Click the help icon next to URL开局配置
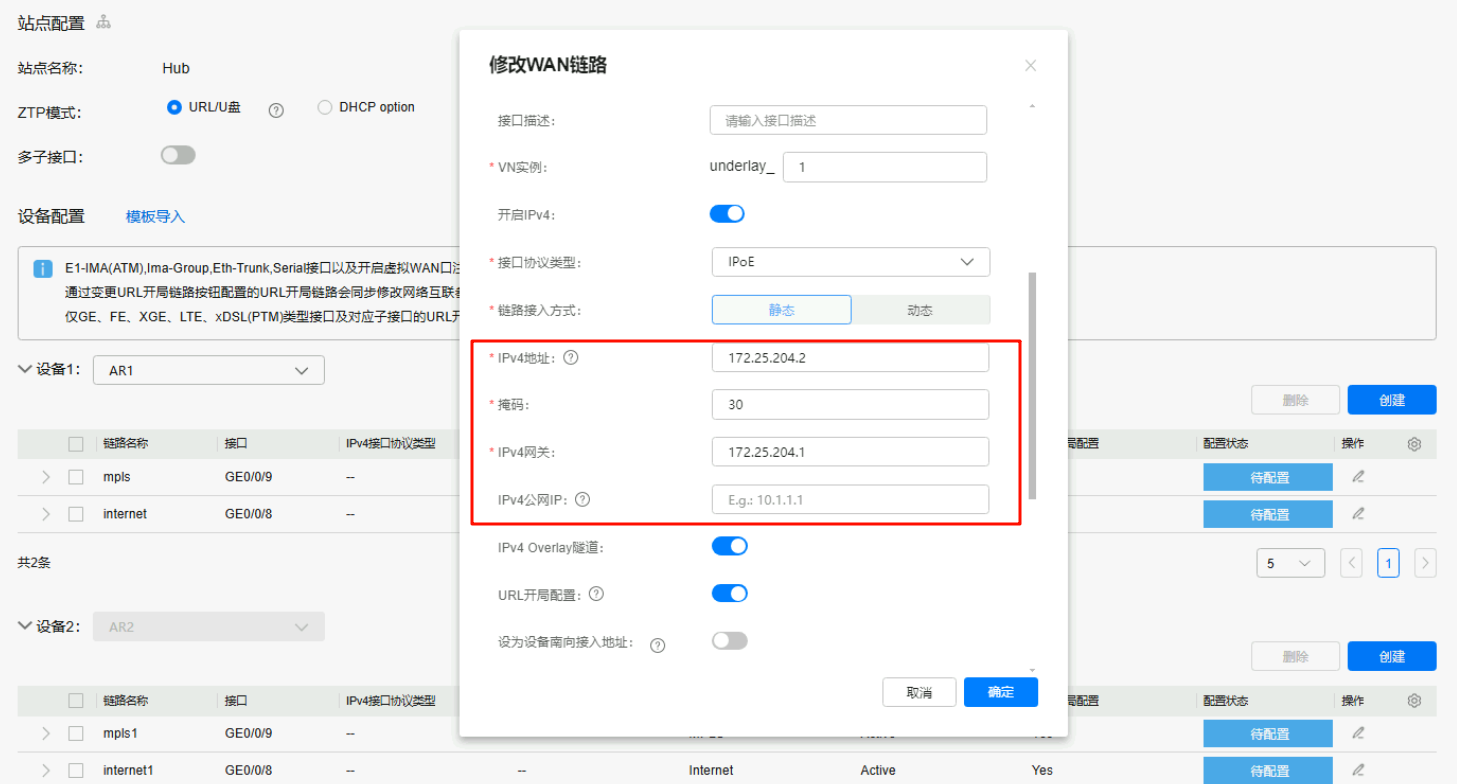The height and width of the screenshot is (784, 1457). point(596,594)
